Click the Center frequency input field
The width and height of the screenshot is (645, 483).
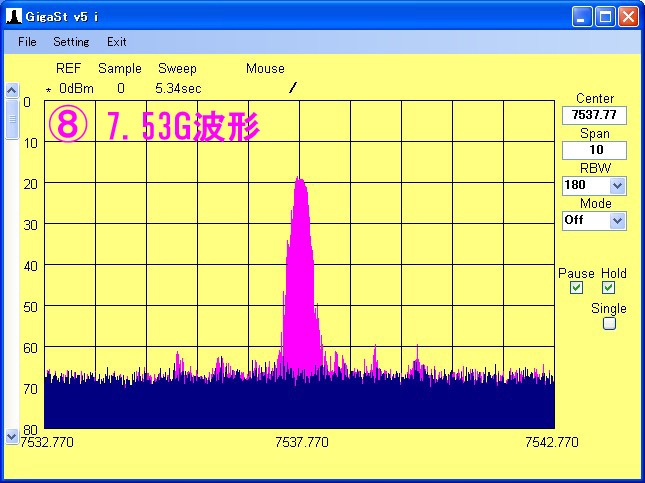(x=594, y=115)
